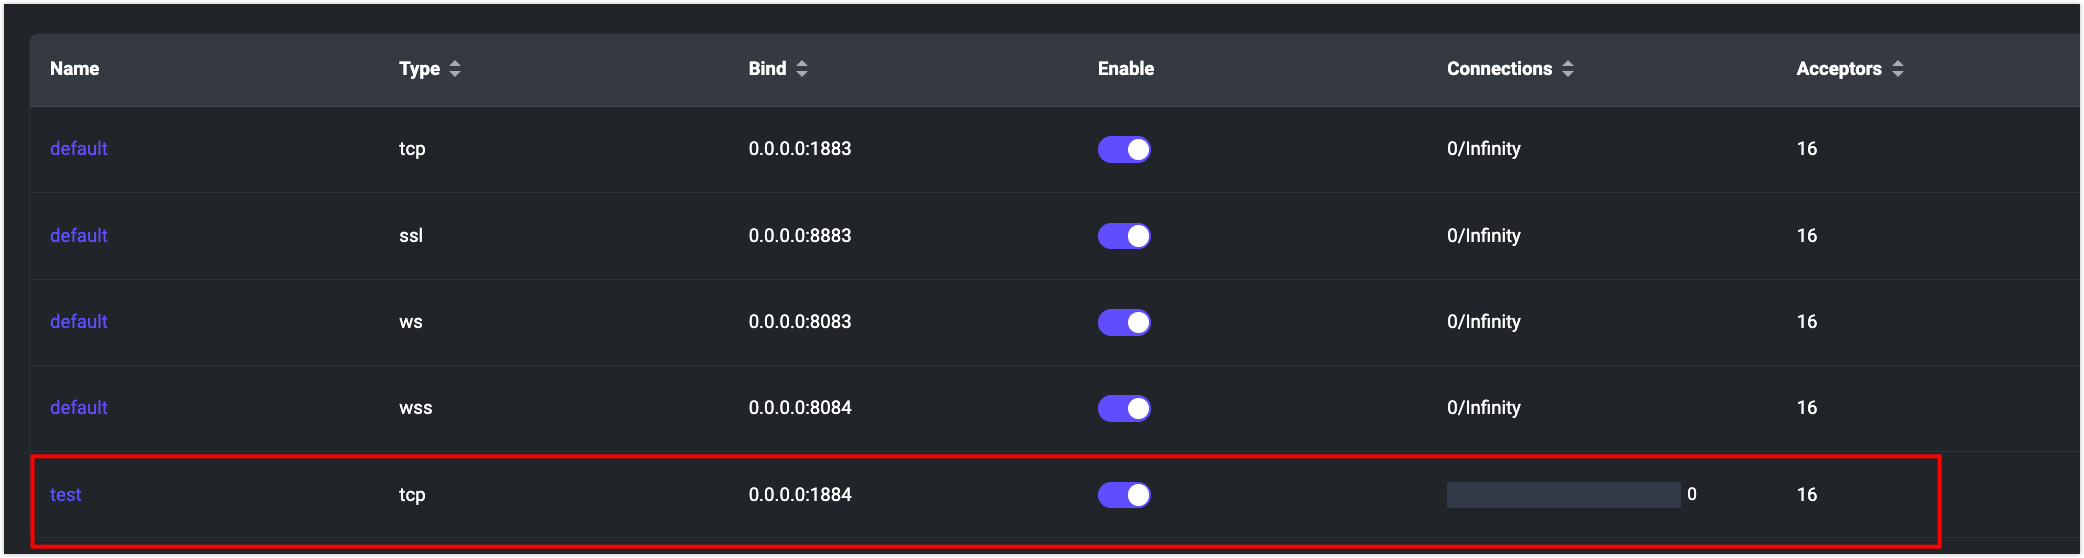Disable the default tcp listener toggle
Screen dimensions: 2084x558
coord(1124,149)
